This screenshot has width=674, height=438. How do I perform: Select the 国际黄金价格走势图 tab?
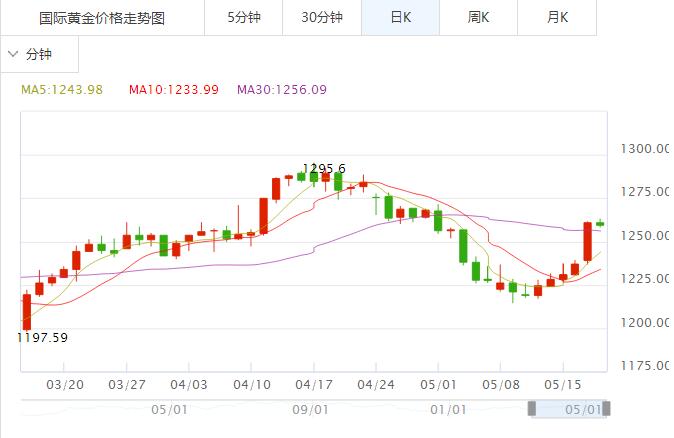coord(102,18)
